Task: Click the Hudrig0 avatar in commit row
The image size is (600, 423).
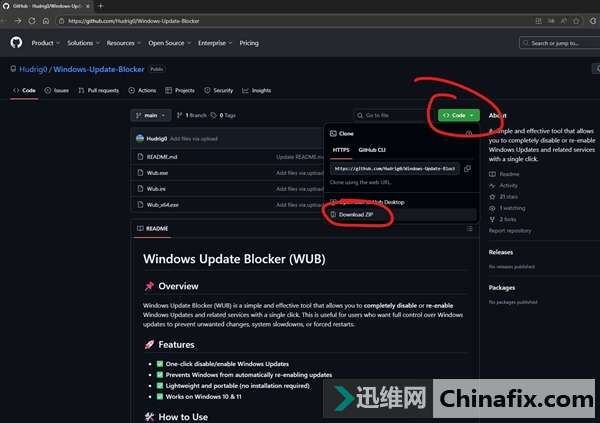Action: coord(140,138)
